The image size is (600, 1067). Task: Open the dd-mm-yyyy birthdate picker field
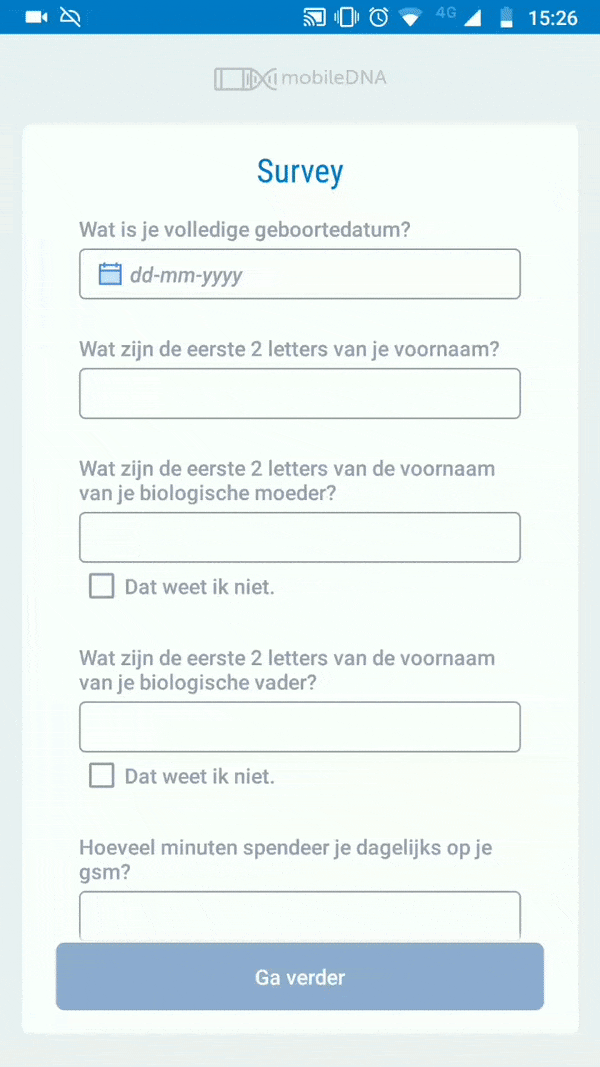point(300,274)
